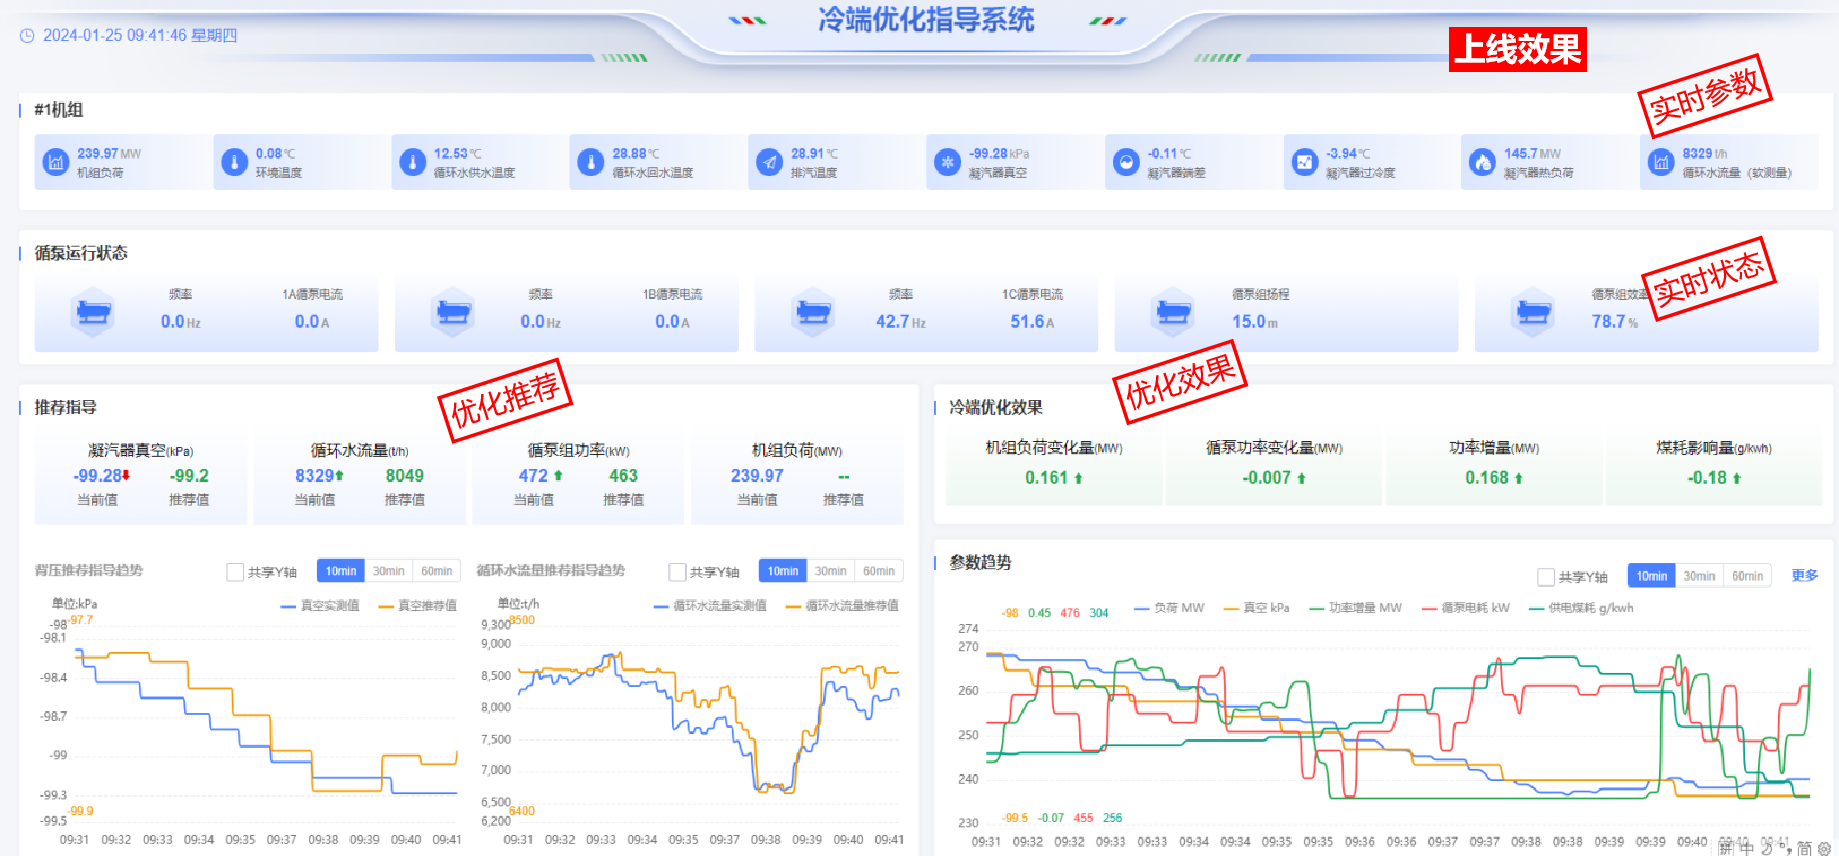Screen dimensions: 1839x856
Task: Click the 1C循泵 pump icon
Action: (813, 313)
